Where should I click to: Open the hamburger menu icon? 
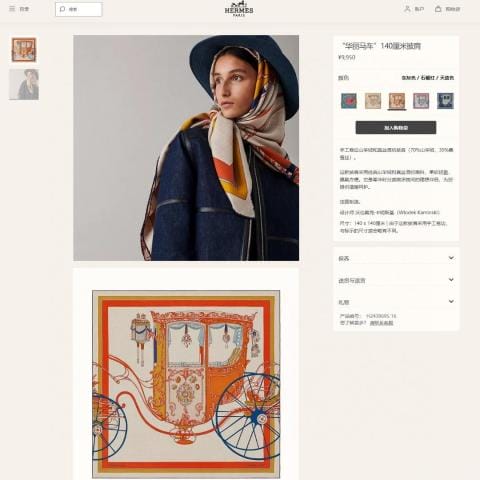[12, 9]
